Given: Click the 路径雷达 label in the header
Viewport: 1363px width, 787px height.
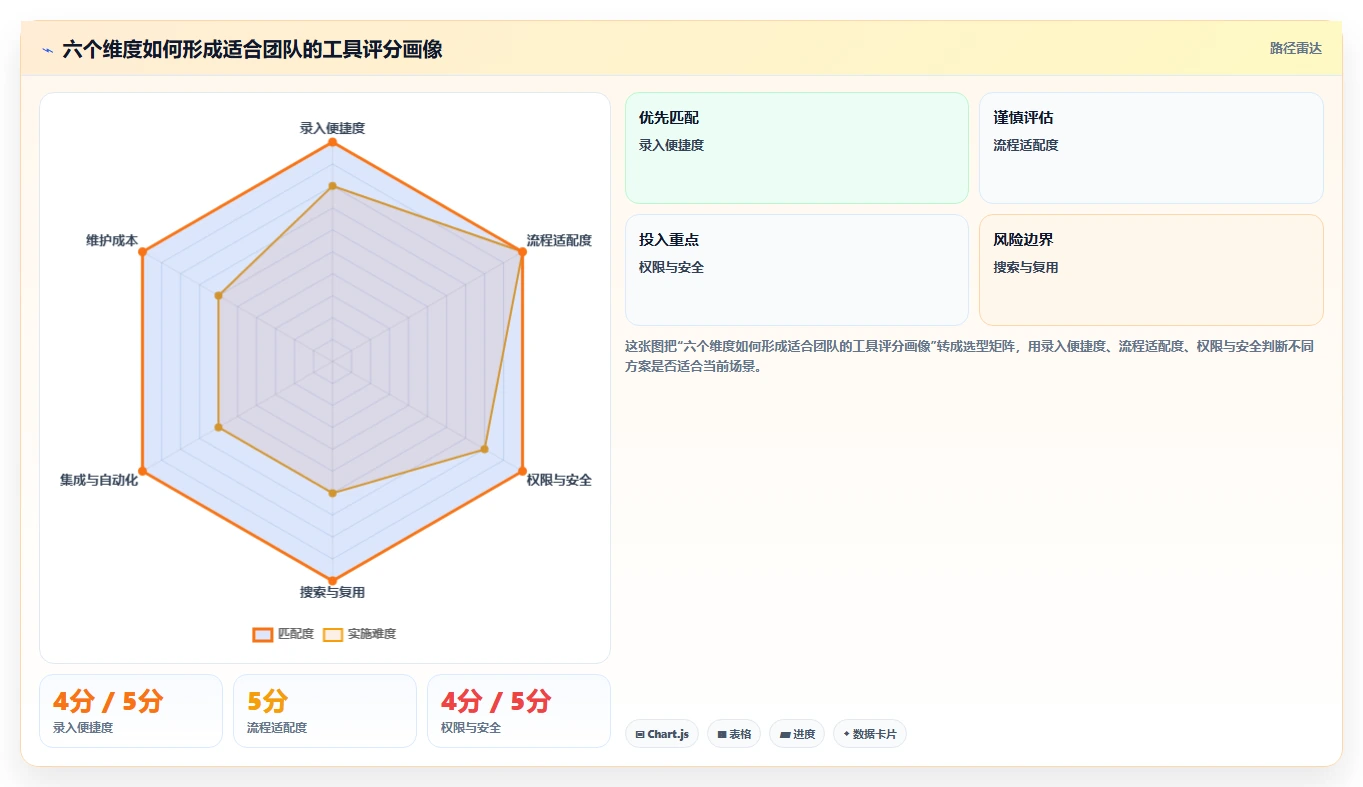Looking at the screenshot, I should (x=1295, y=48).
